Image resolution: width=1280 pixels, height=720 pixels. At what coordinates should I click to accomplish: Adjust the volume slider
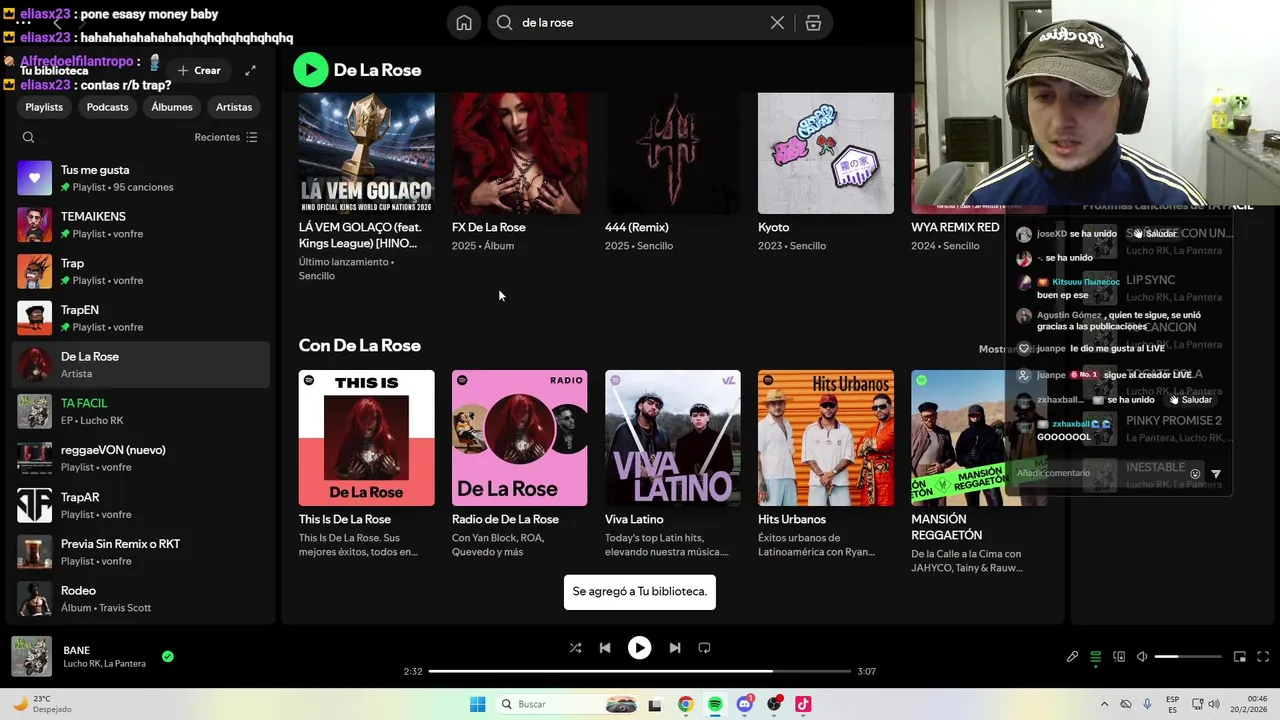point(1188,657)
